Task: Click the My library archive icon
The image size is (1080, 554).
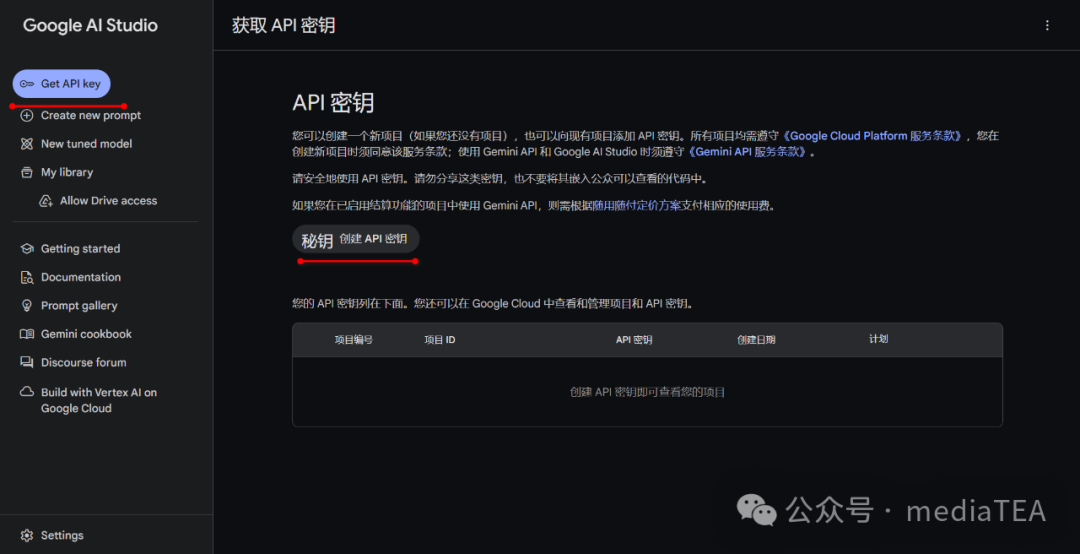Action: point(27,172)
